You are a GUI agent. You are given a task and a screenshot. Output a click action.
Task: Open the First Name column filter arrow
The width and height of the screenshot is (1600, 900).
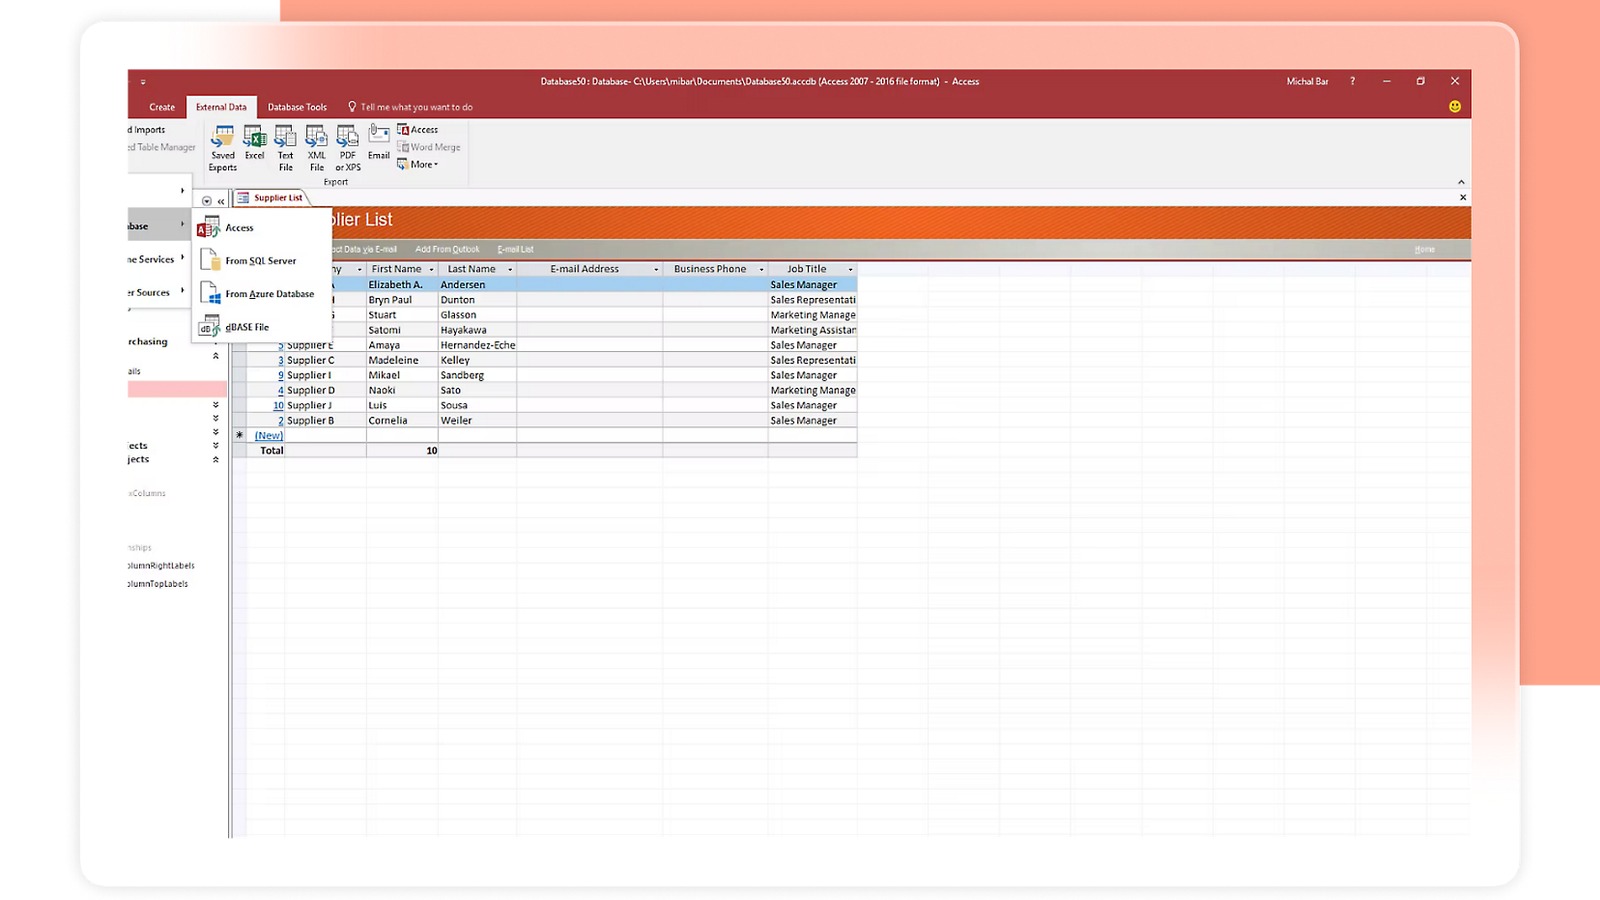click(432, 269)
